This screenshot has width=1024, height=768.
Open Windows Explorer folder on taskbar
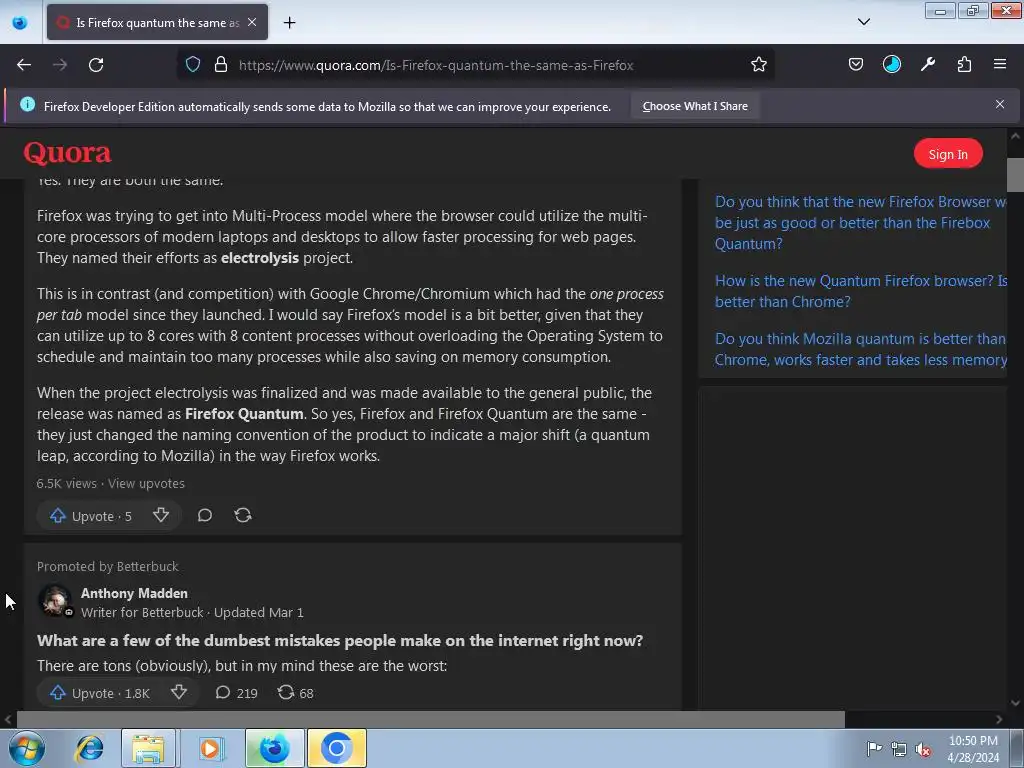click(x=148, y=748)
